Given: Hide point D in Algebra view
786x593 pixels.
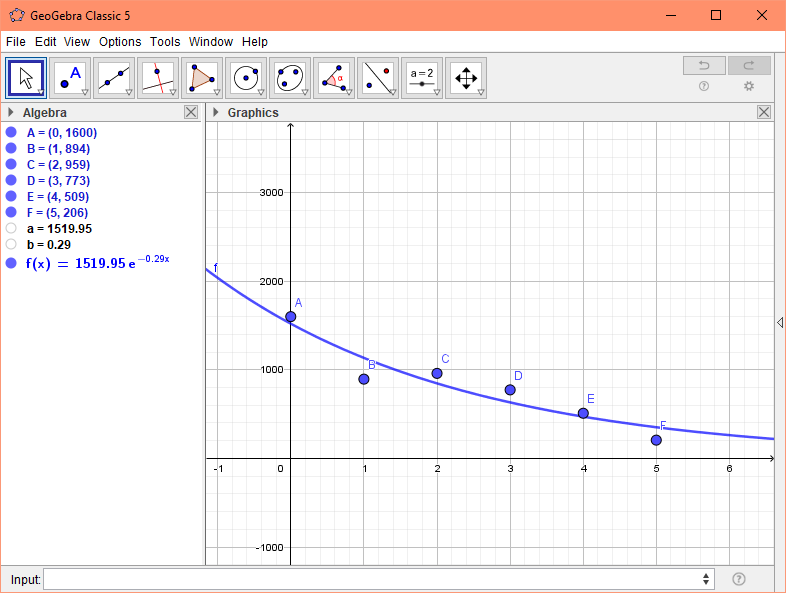Looking at the screenshot, I should click(x=11, y=180).
